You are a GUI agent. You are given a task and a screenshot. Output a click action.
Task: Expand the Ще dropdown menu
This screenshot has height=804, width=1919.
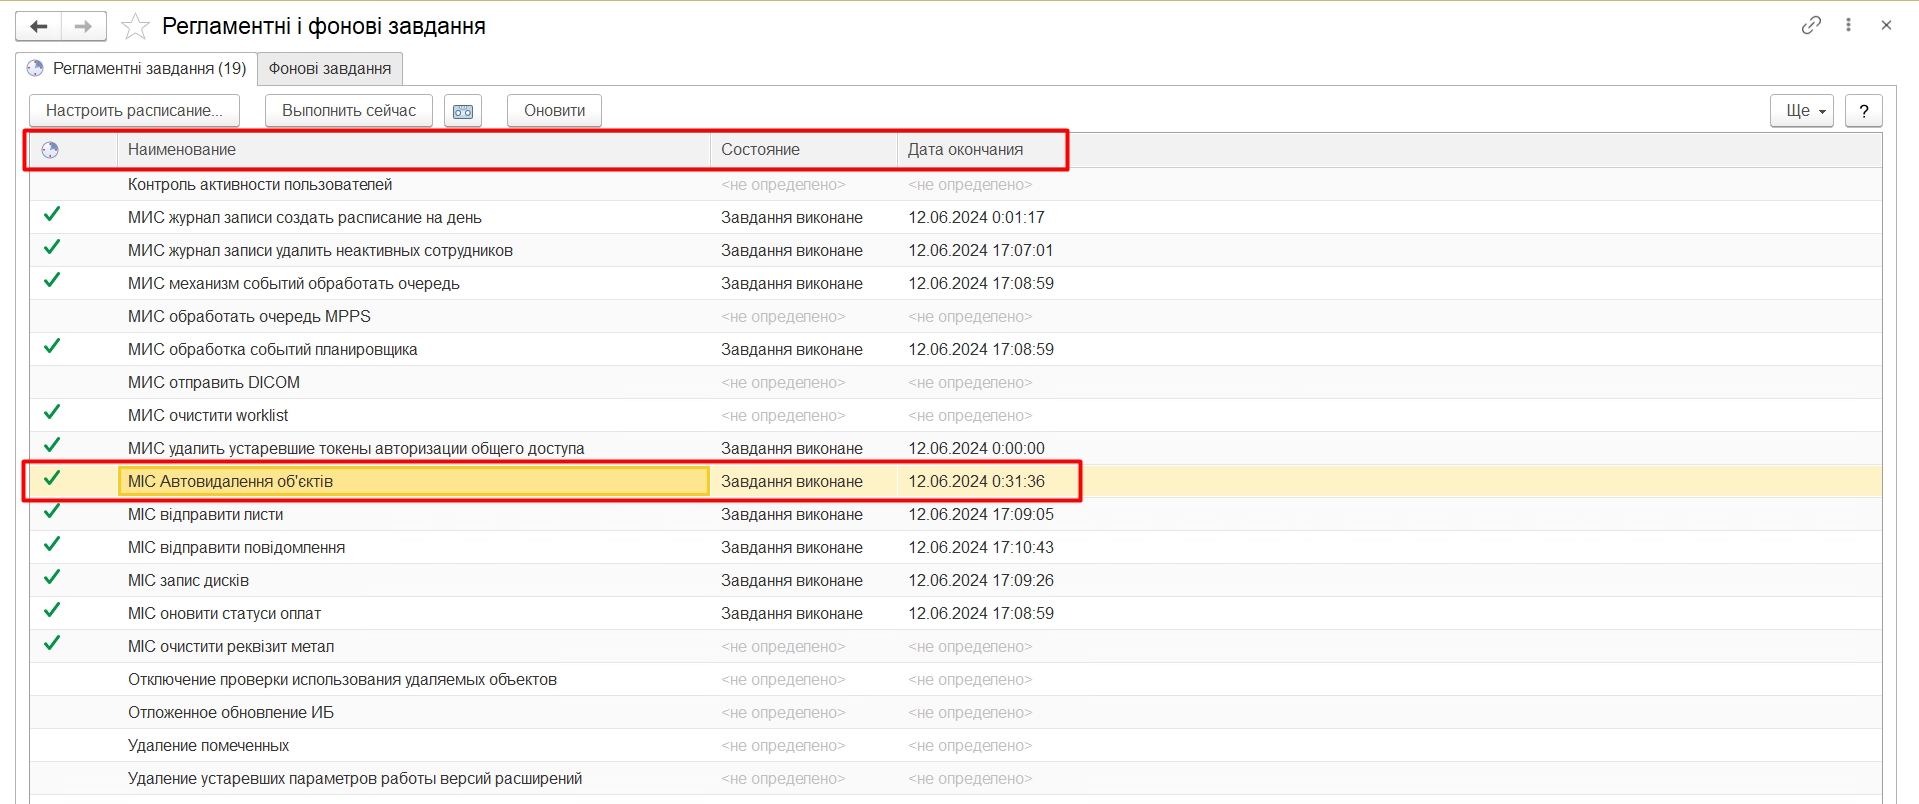[x=1801, y=111]
